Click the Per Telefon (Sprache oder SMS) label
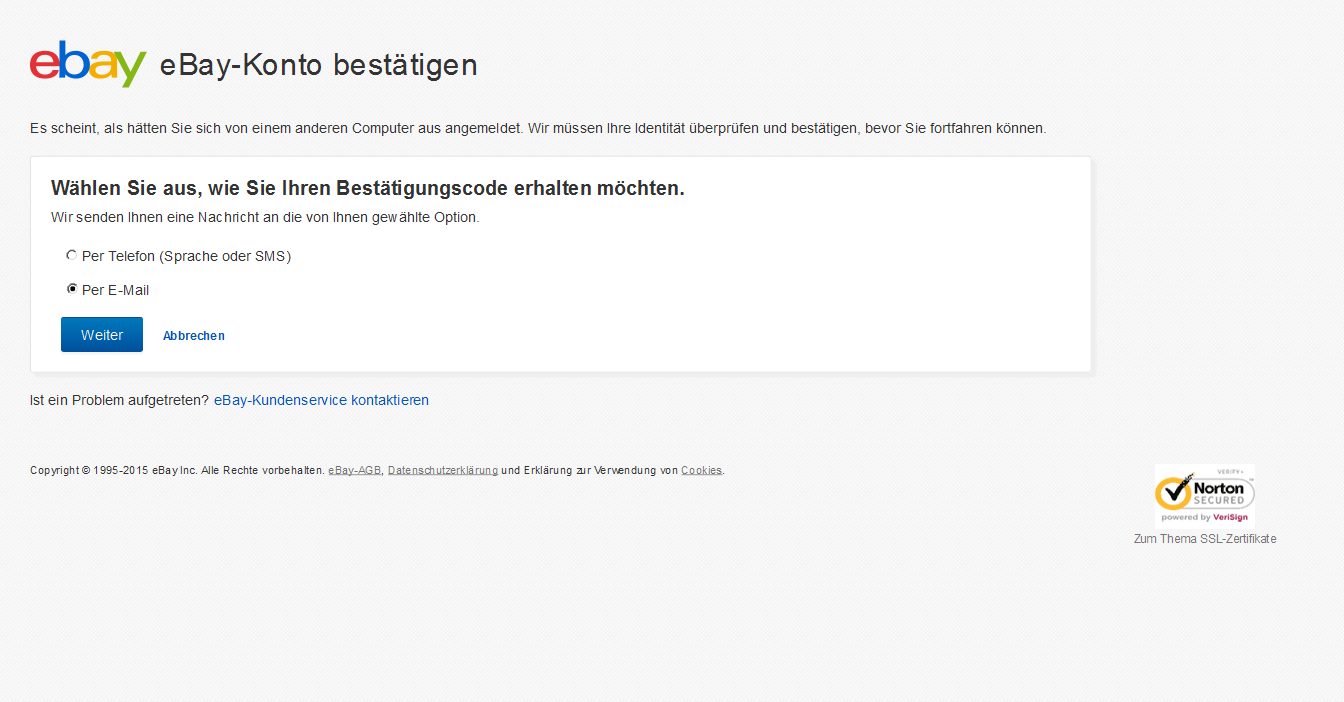Viewport: 1344px width, 702px height. 186,256
